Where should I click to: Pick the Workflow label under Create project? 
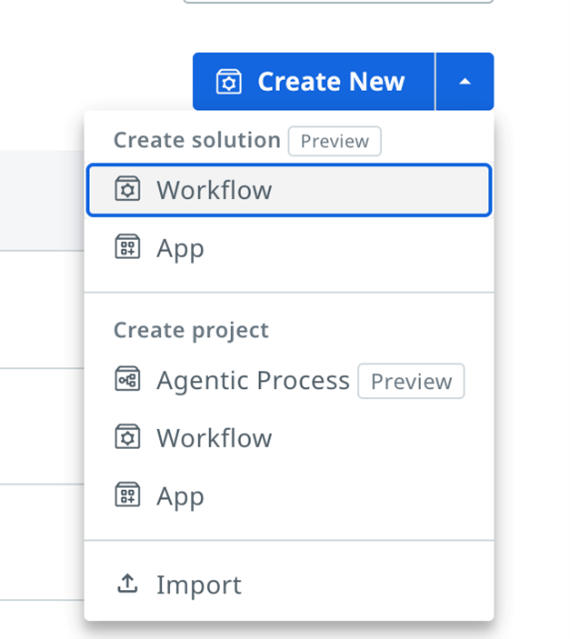click(x=214, y=438)
